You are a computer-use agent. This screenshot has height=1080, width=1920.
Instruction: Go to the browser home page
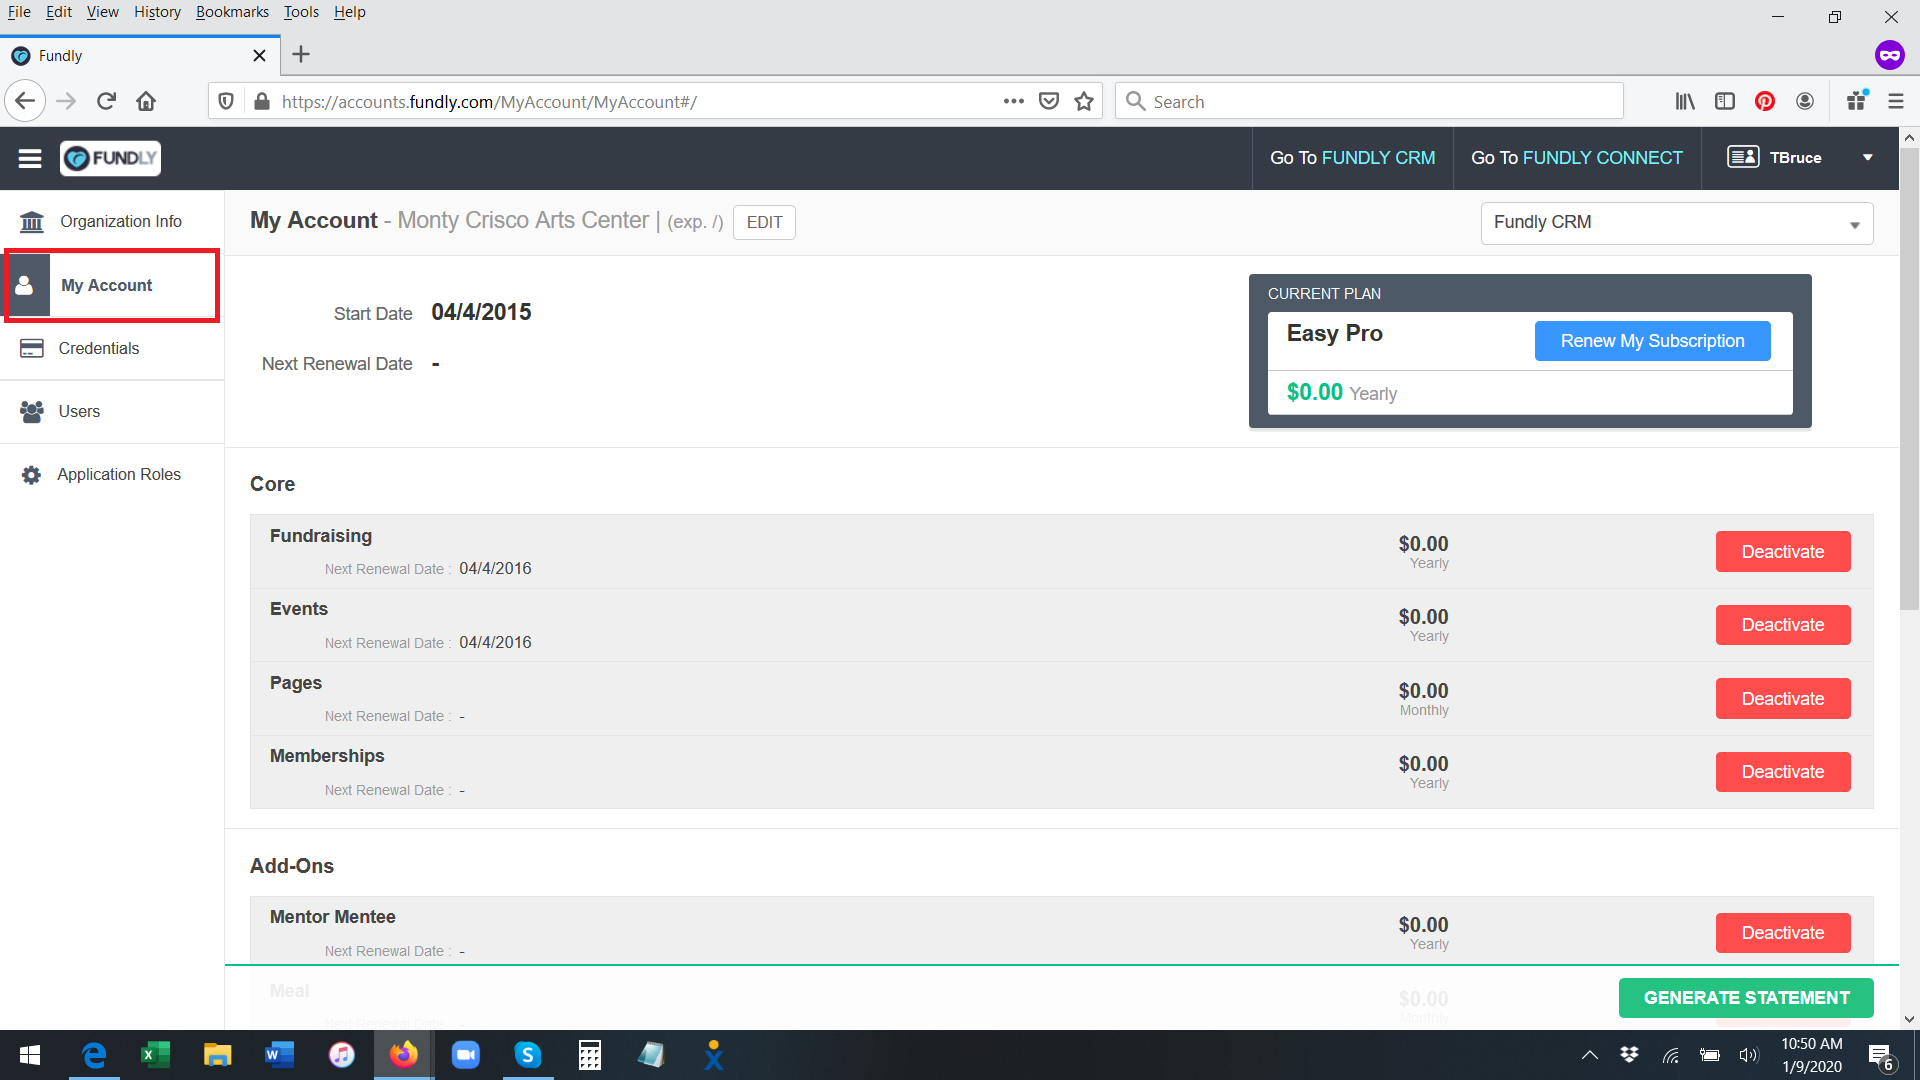tap(146, 101)
